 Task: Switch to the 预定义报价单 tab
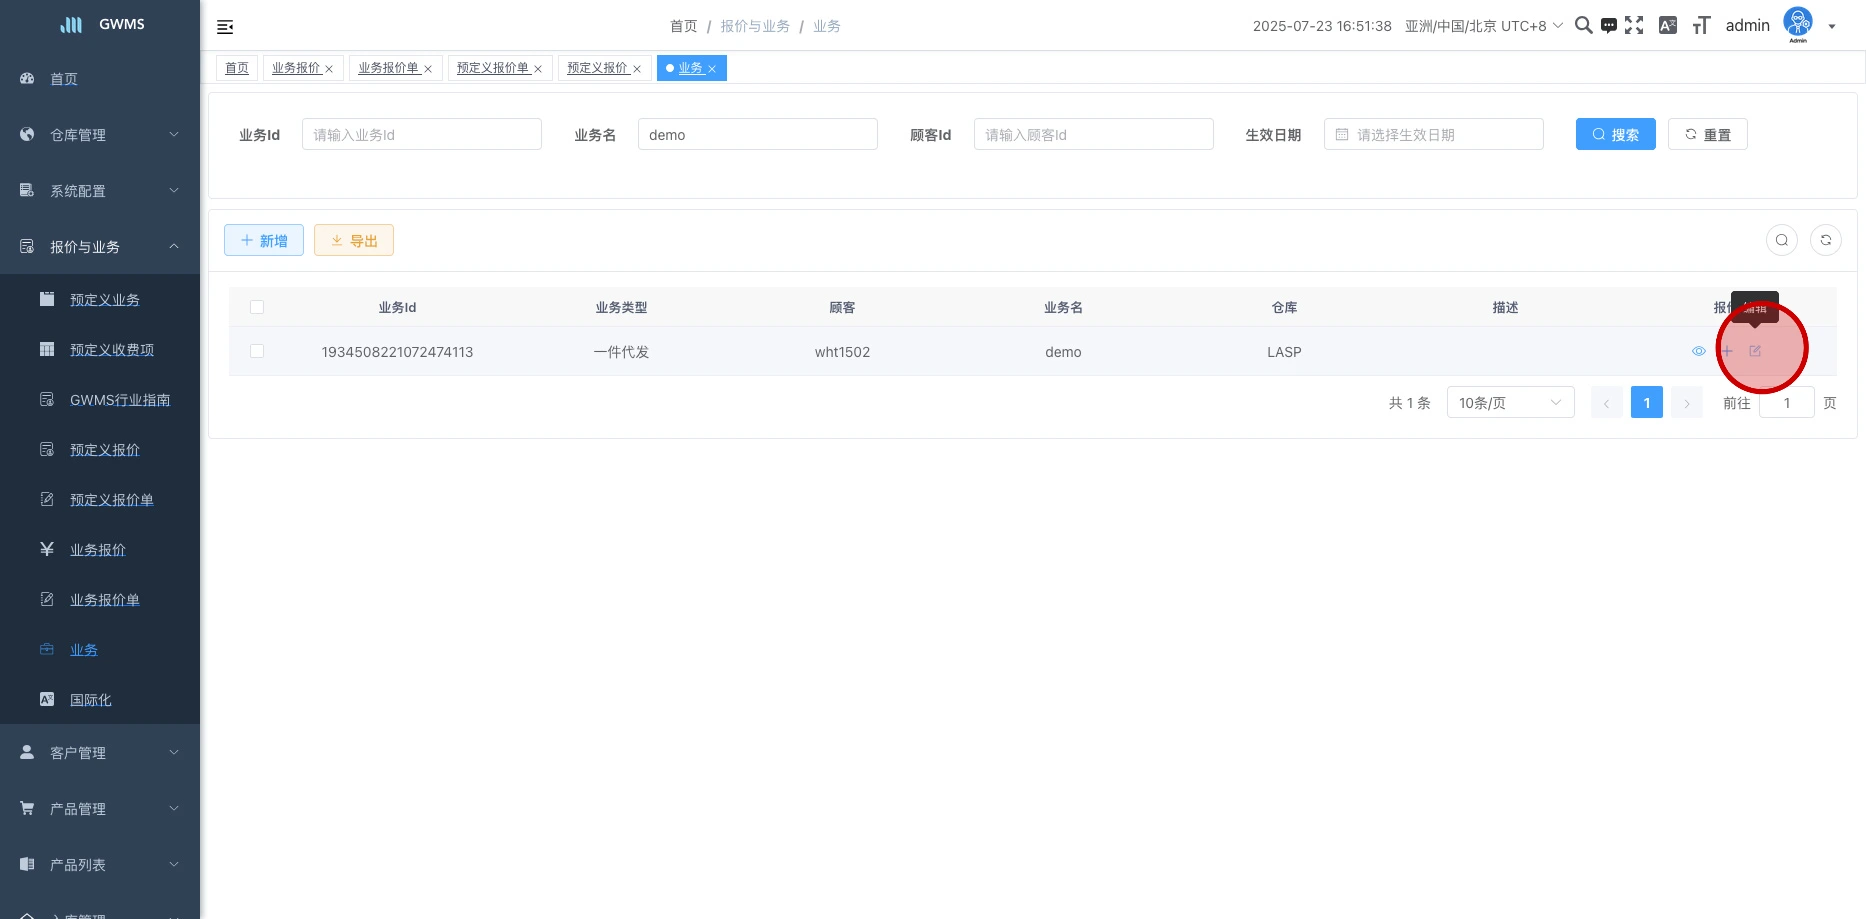(493, 68)
